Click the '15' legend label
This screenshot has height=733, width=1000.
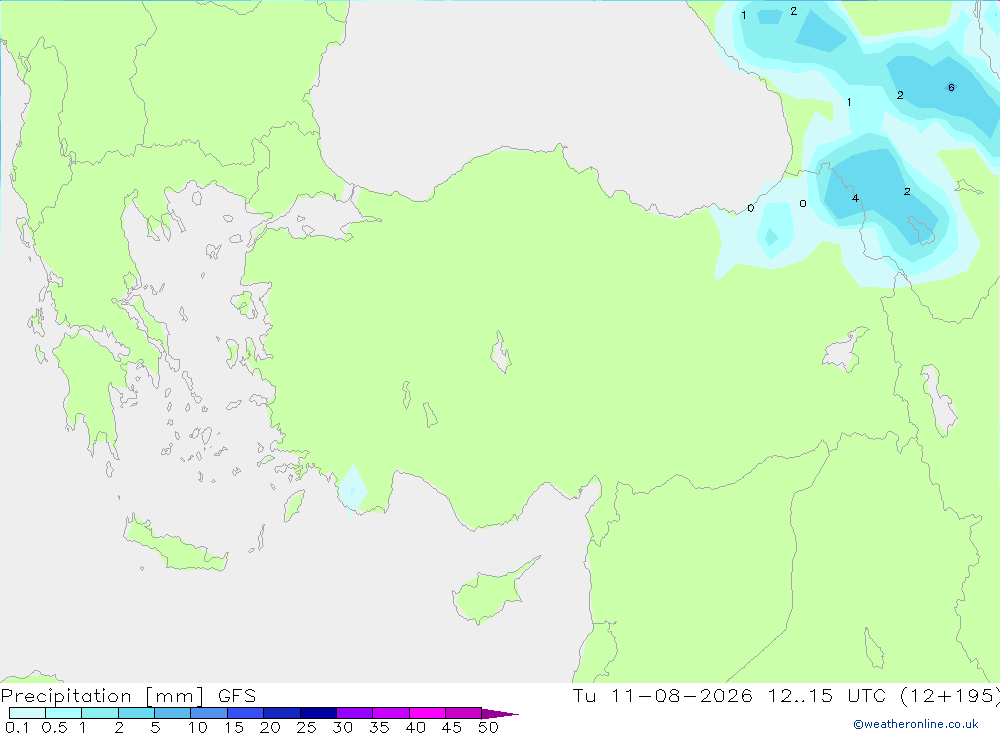point(234,727)
